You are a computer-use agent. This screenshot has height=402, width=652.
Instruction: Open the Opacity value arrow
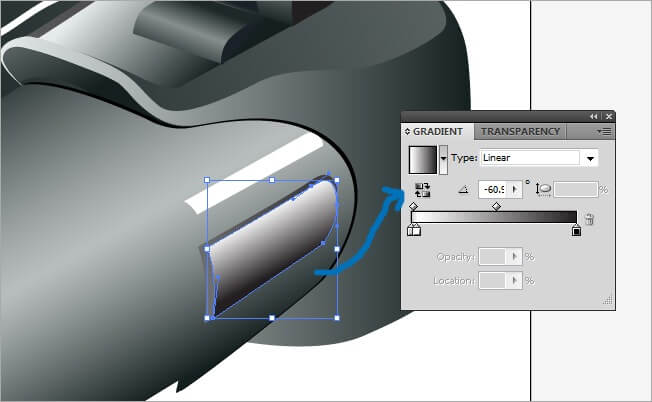tap(515, 257)
